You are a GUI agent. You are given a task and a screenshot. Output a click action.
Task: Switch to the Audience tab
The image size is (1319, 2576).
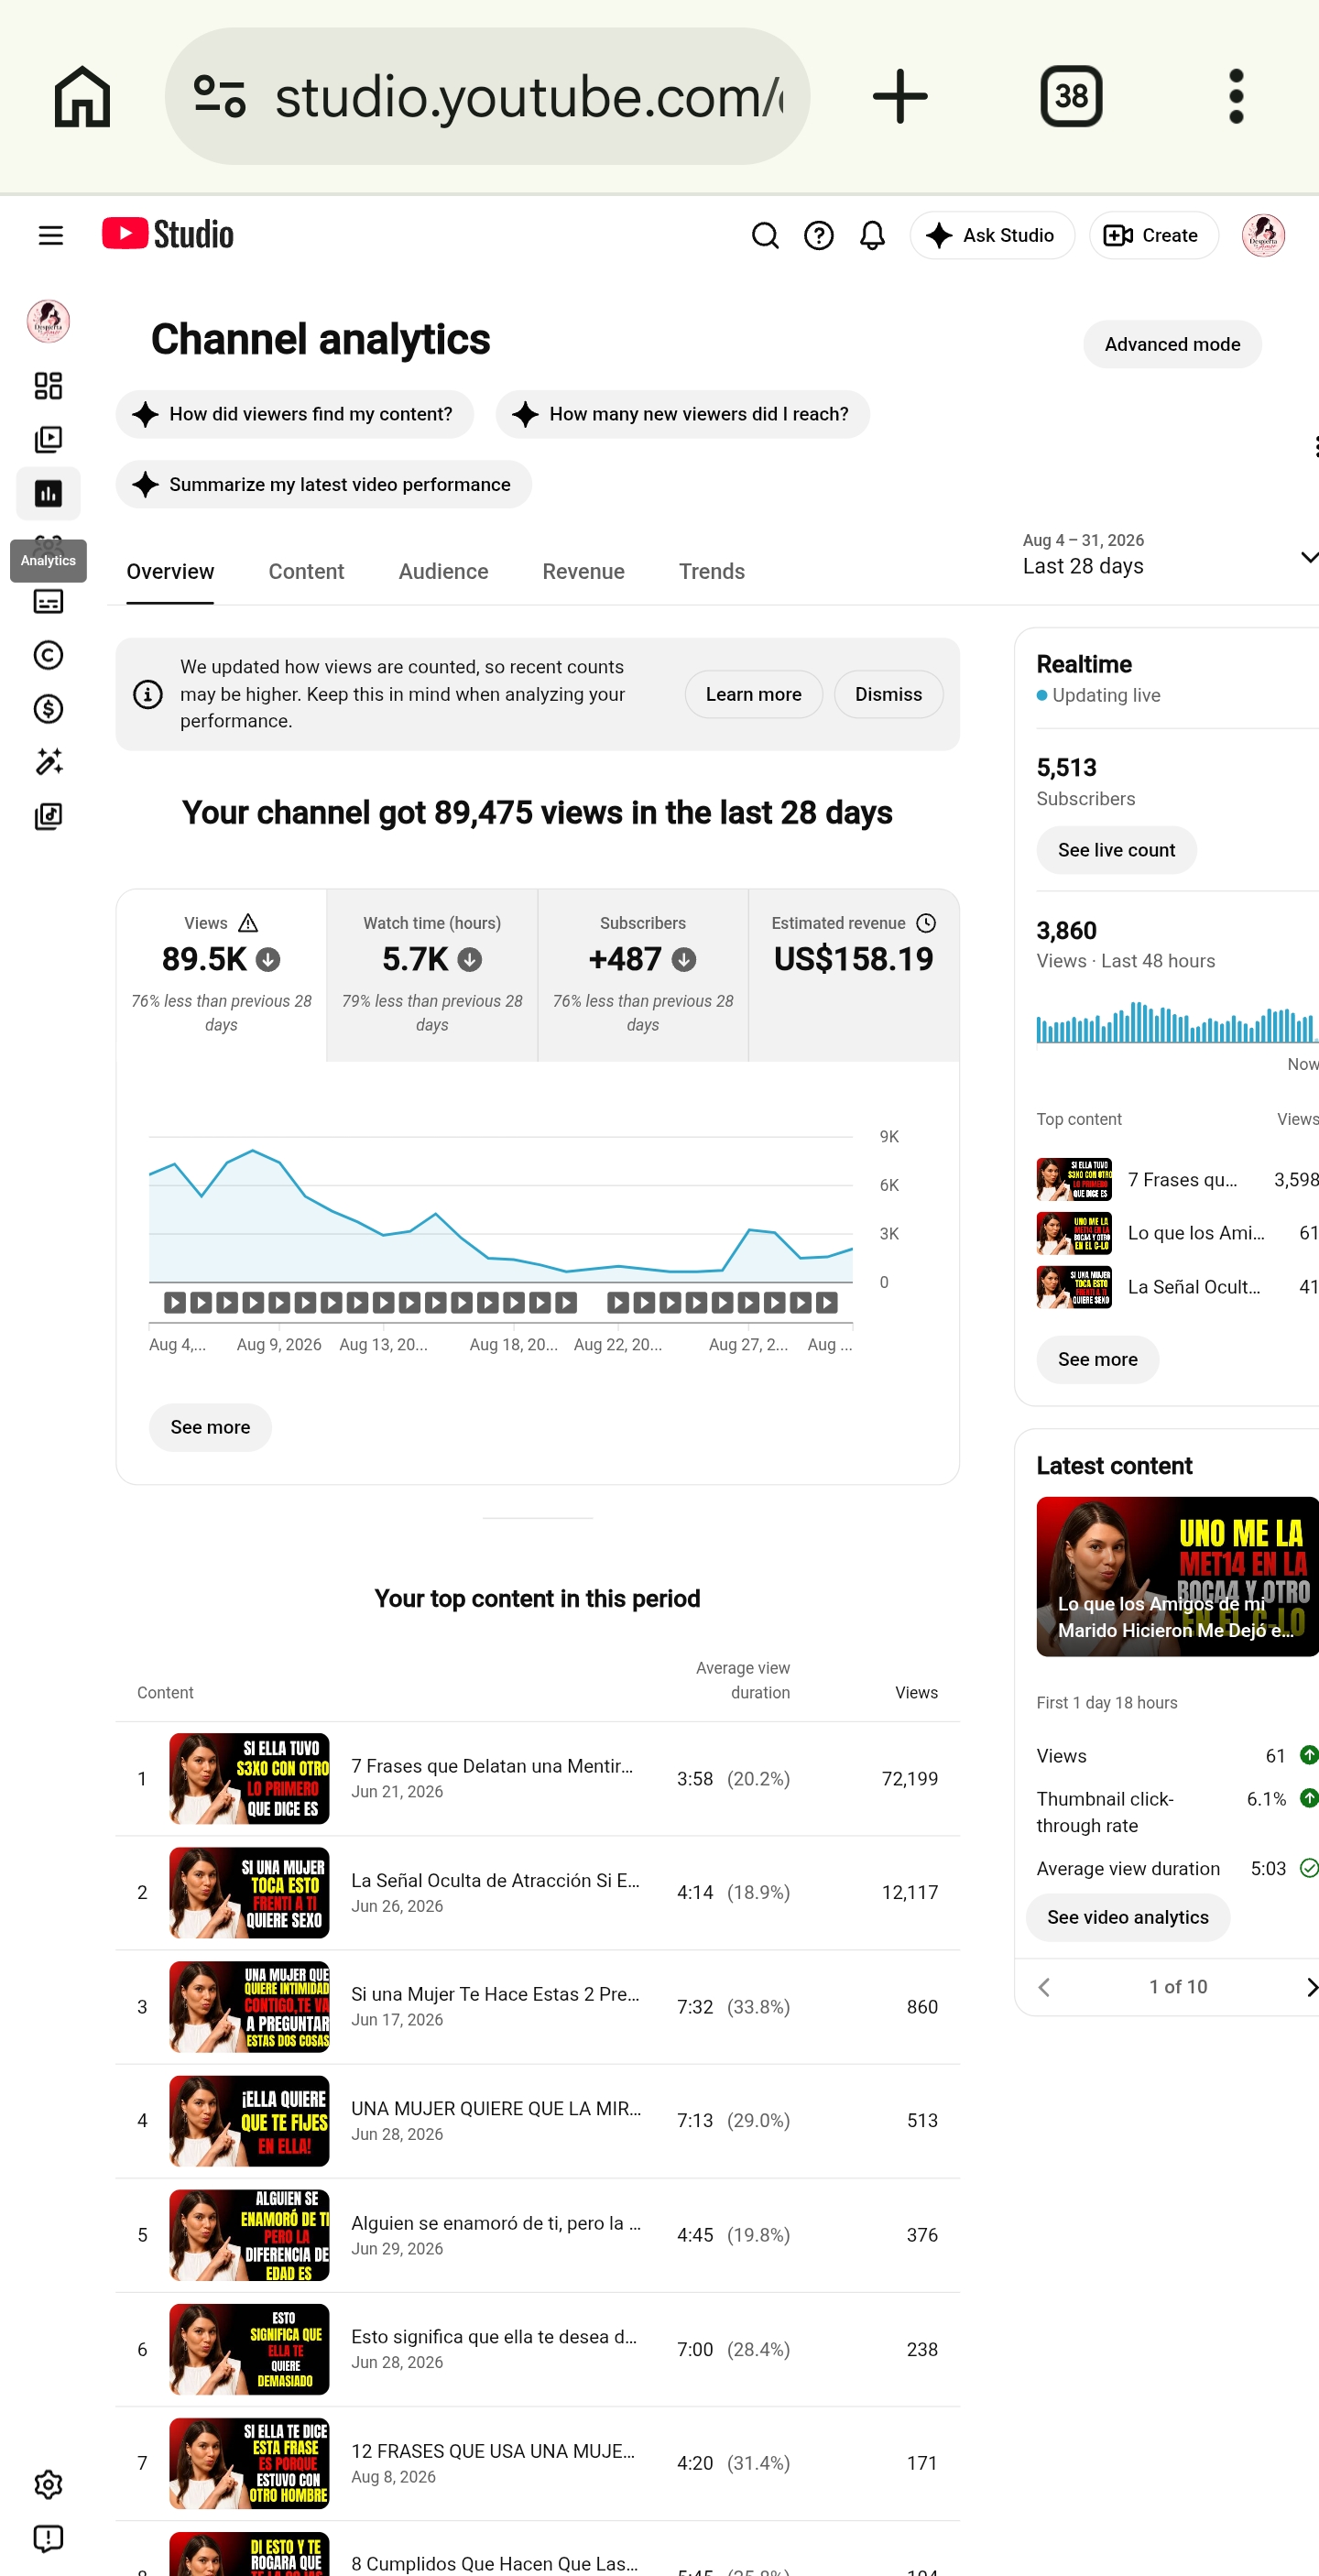click(x=443, y=571)
